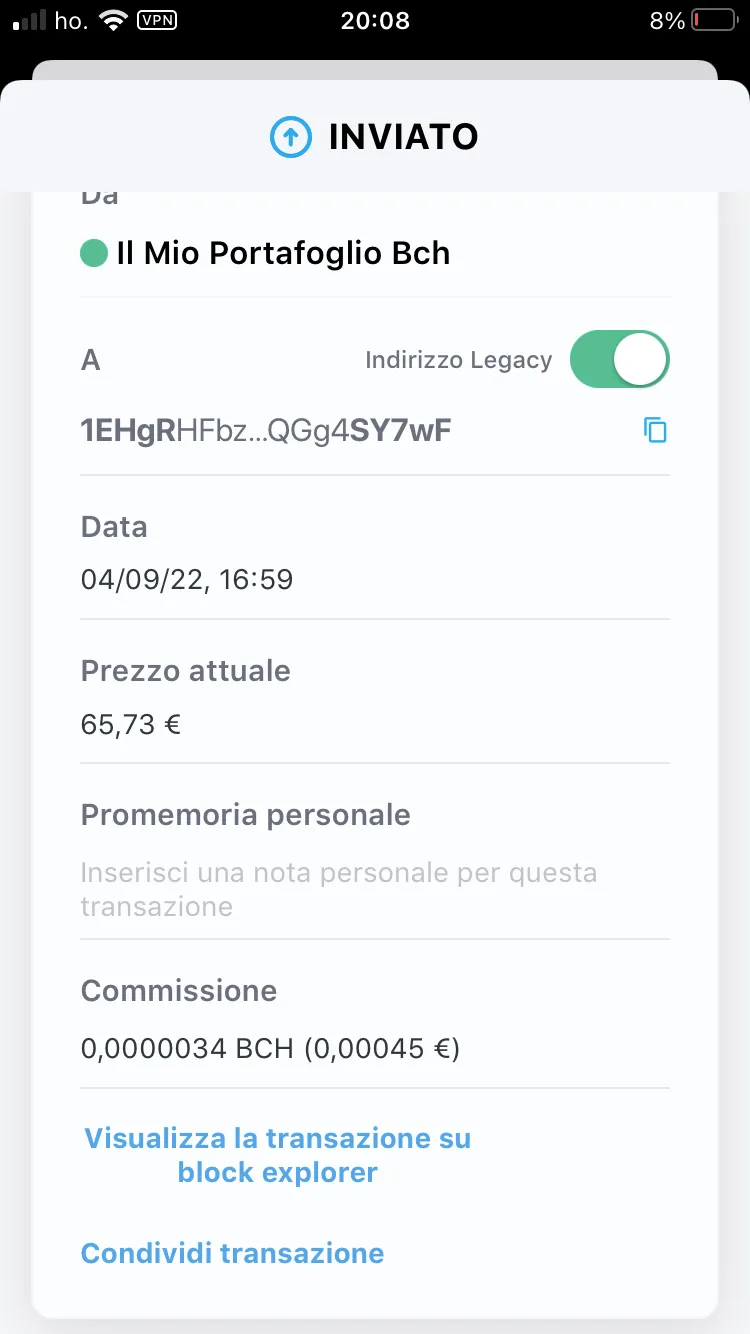Tap the VPN indicator in status bar
Viewport: 750px width, 1334px height.
click(x=156, y=20)
